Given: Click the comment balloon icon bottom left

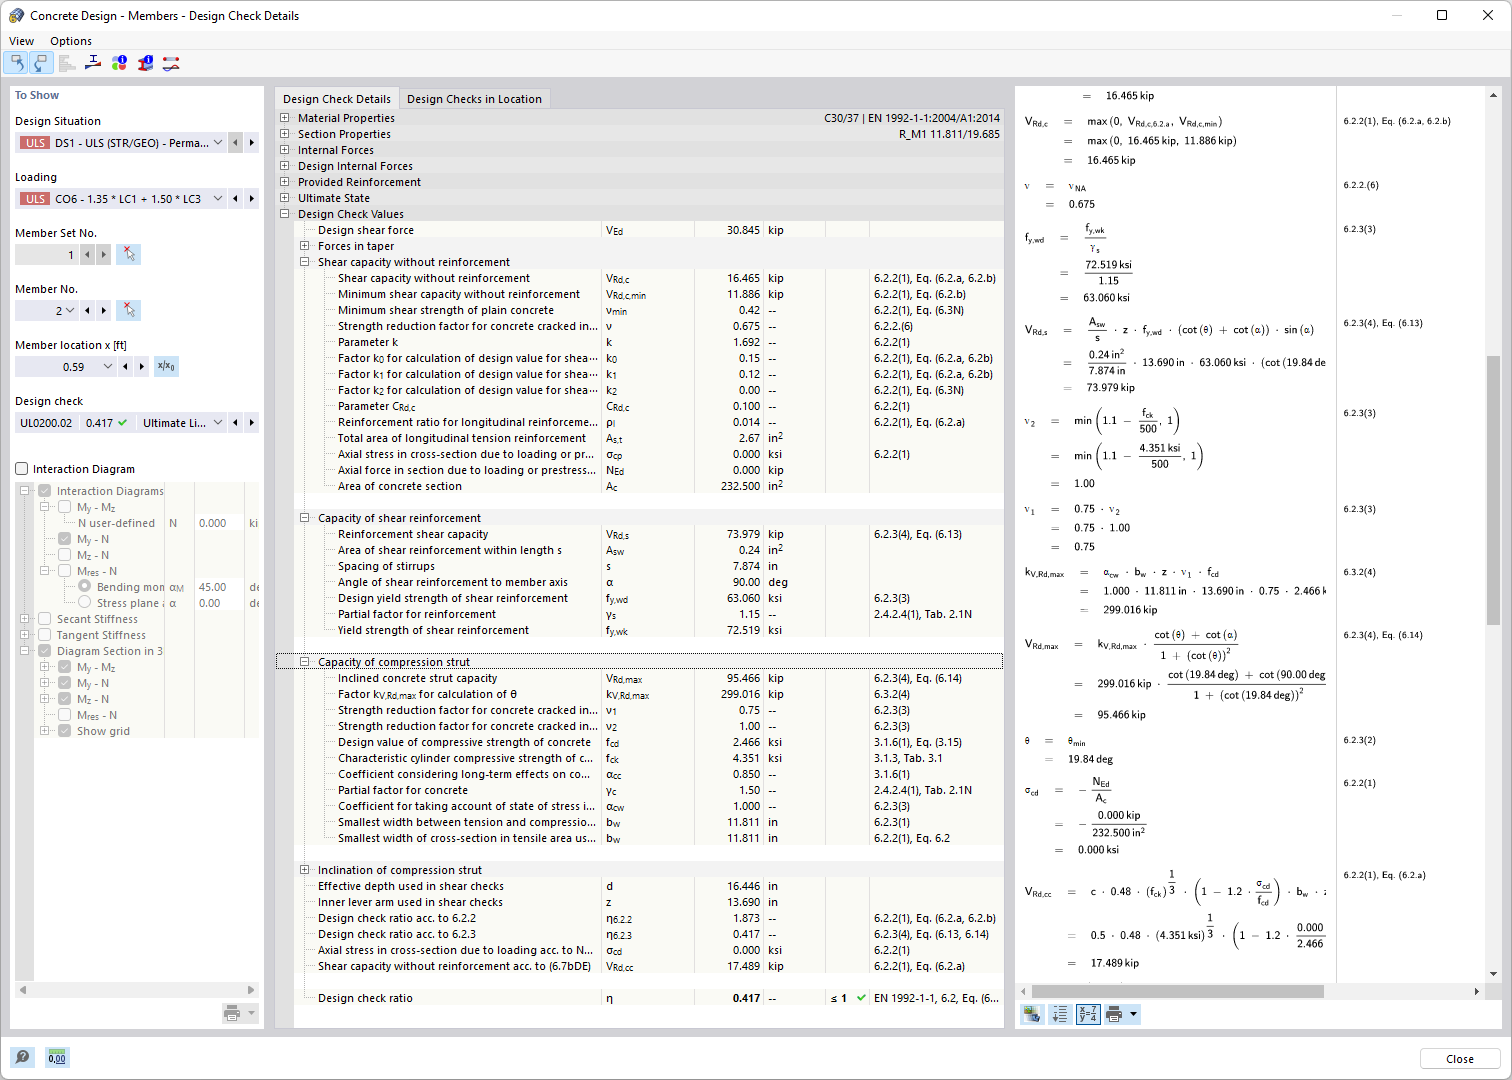Looking at the screenshot, I should coord(22,1057).
